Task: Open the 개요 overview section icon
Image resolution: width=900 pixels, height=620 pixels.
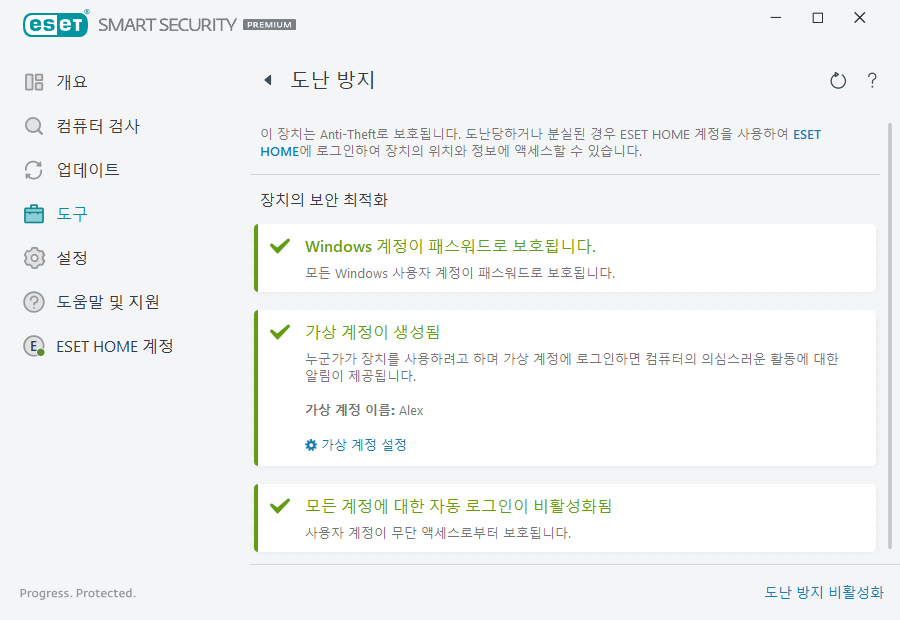Action: [x=33, y=82]
